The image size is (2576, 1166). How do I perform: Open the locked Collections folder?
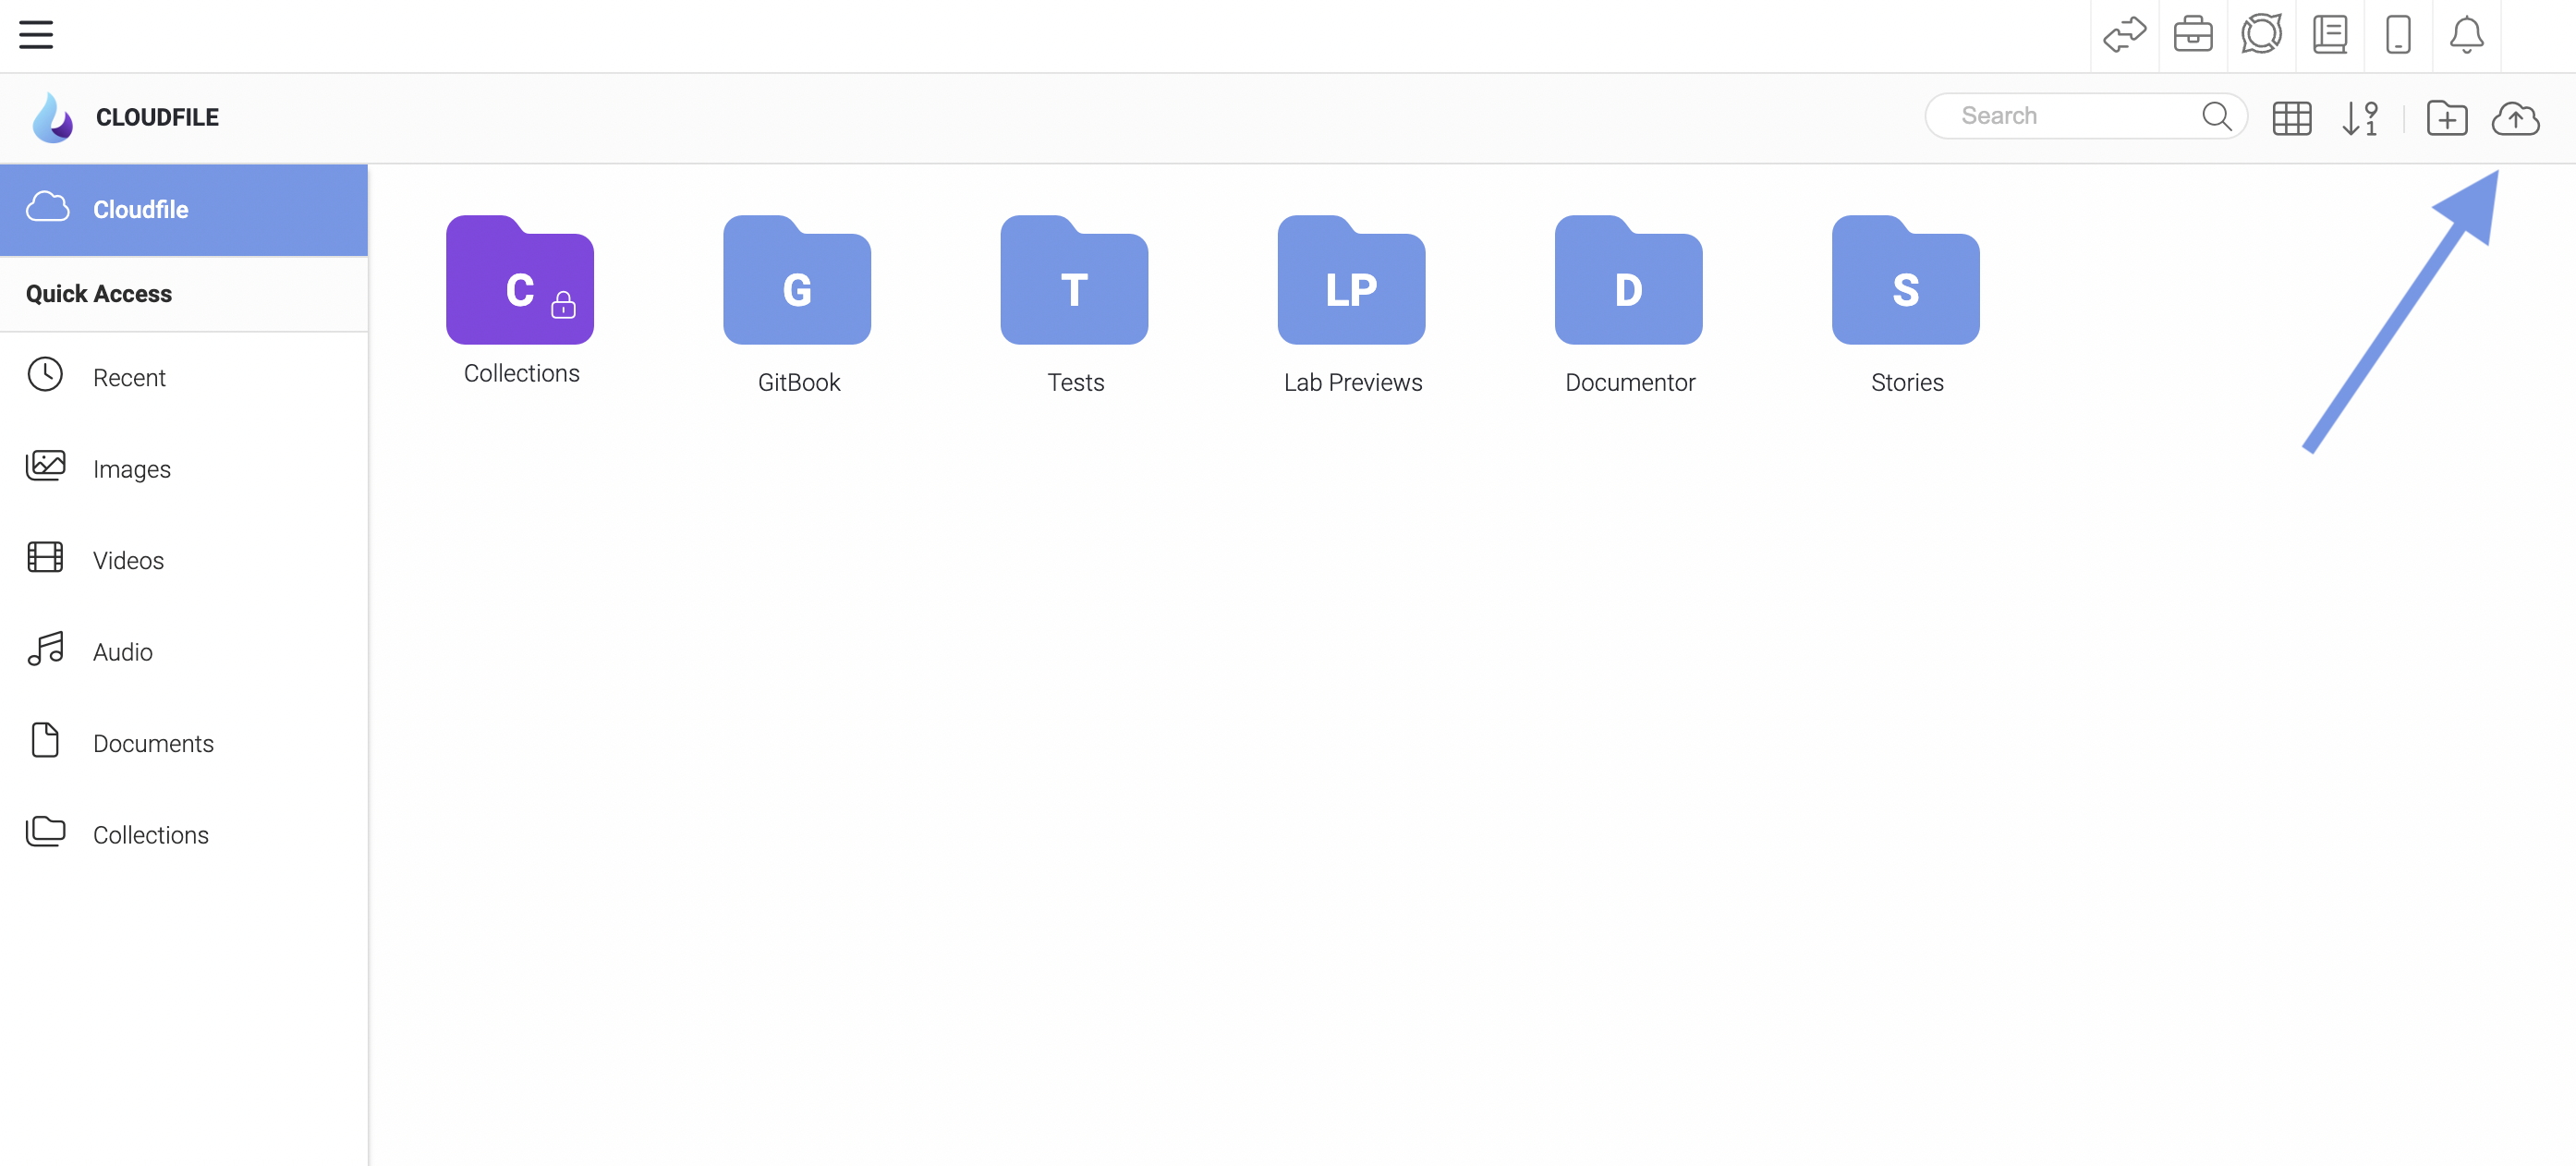point(520,281)
